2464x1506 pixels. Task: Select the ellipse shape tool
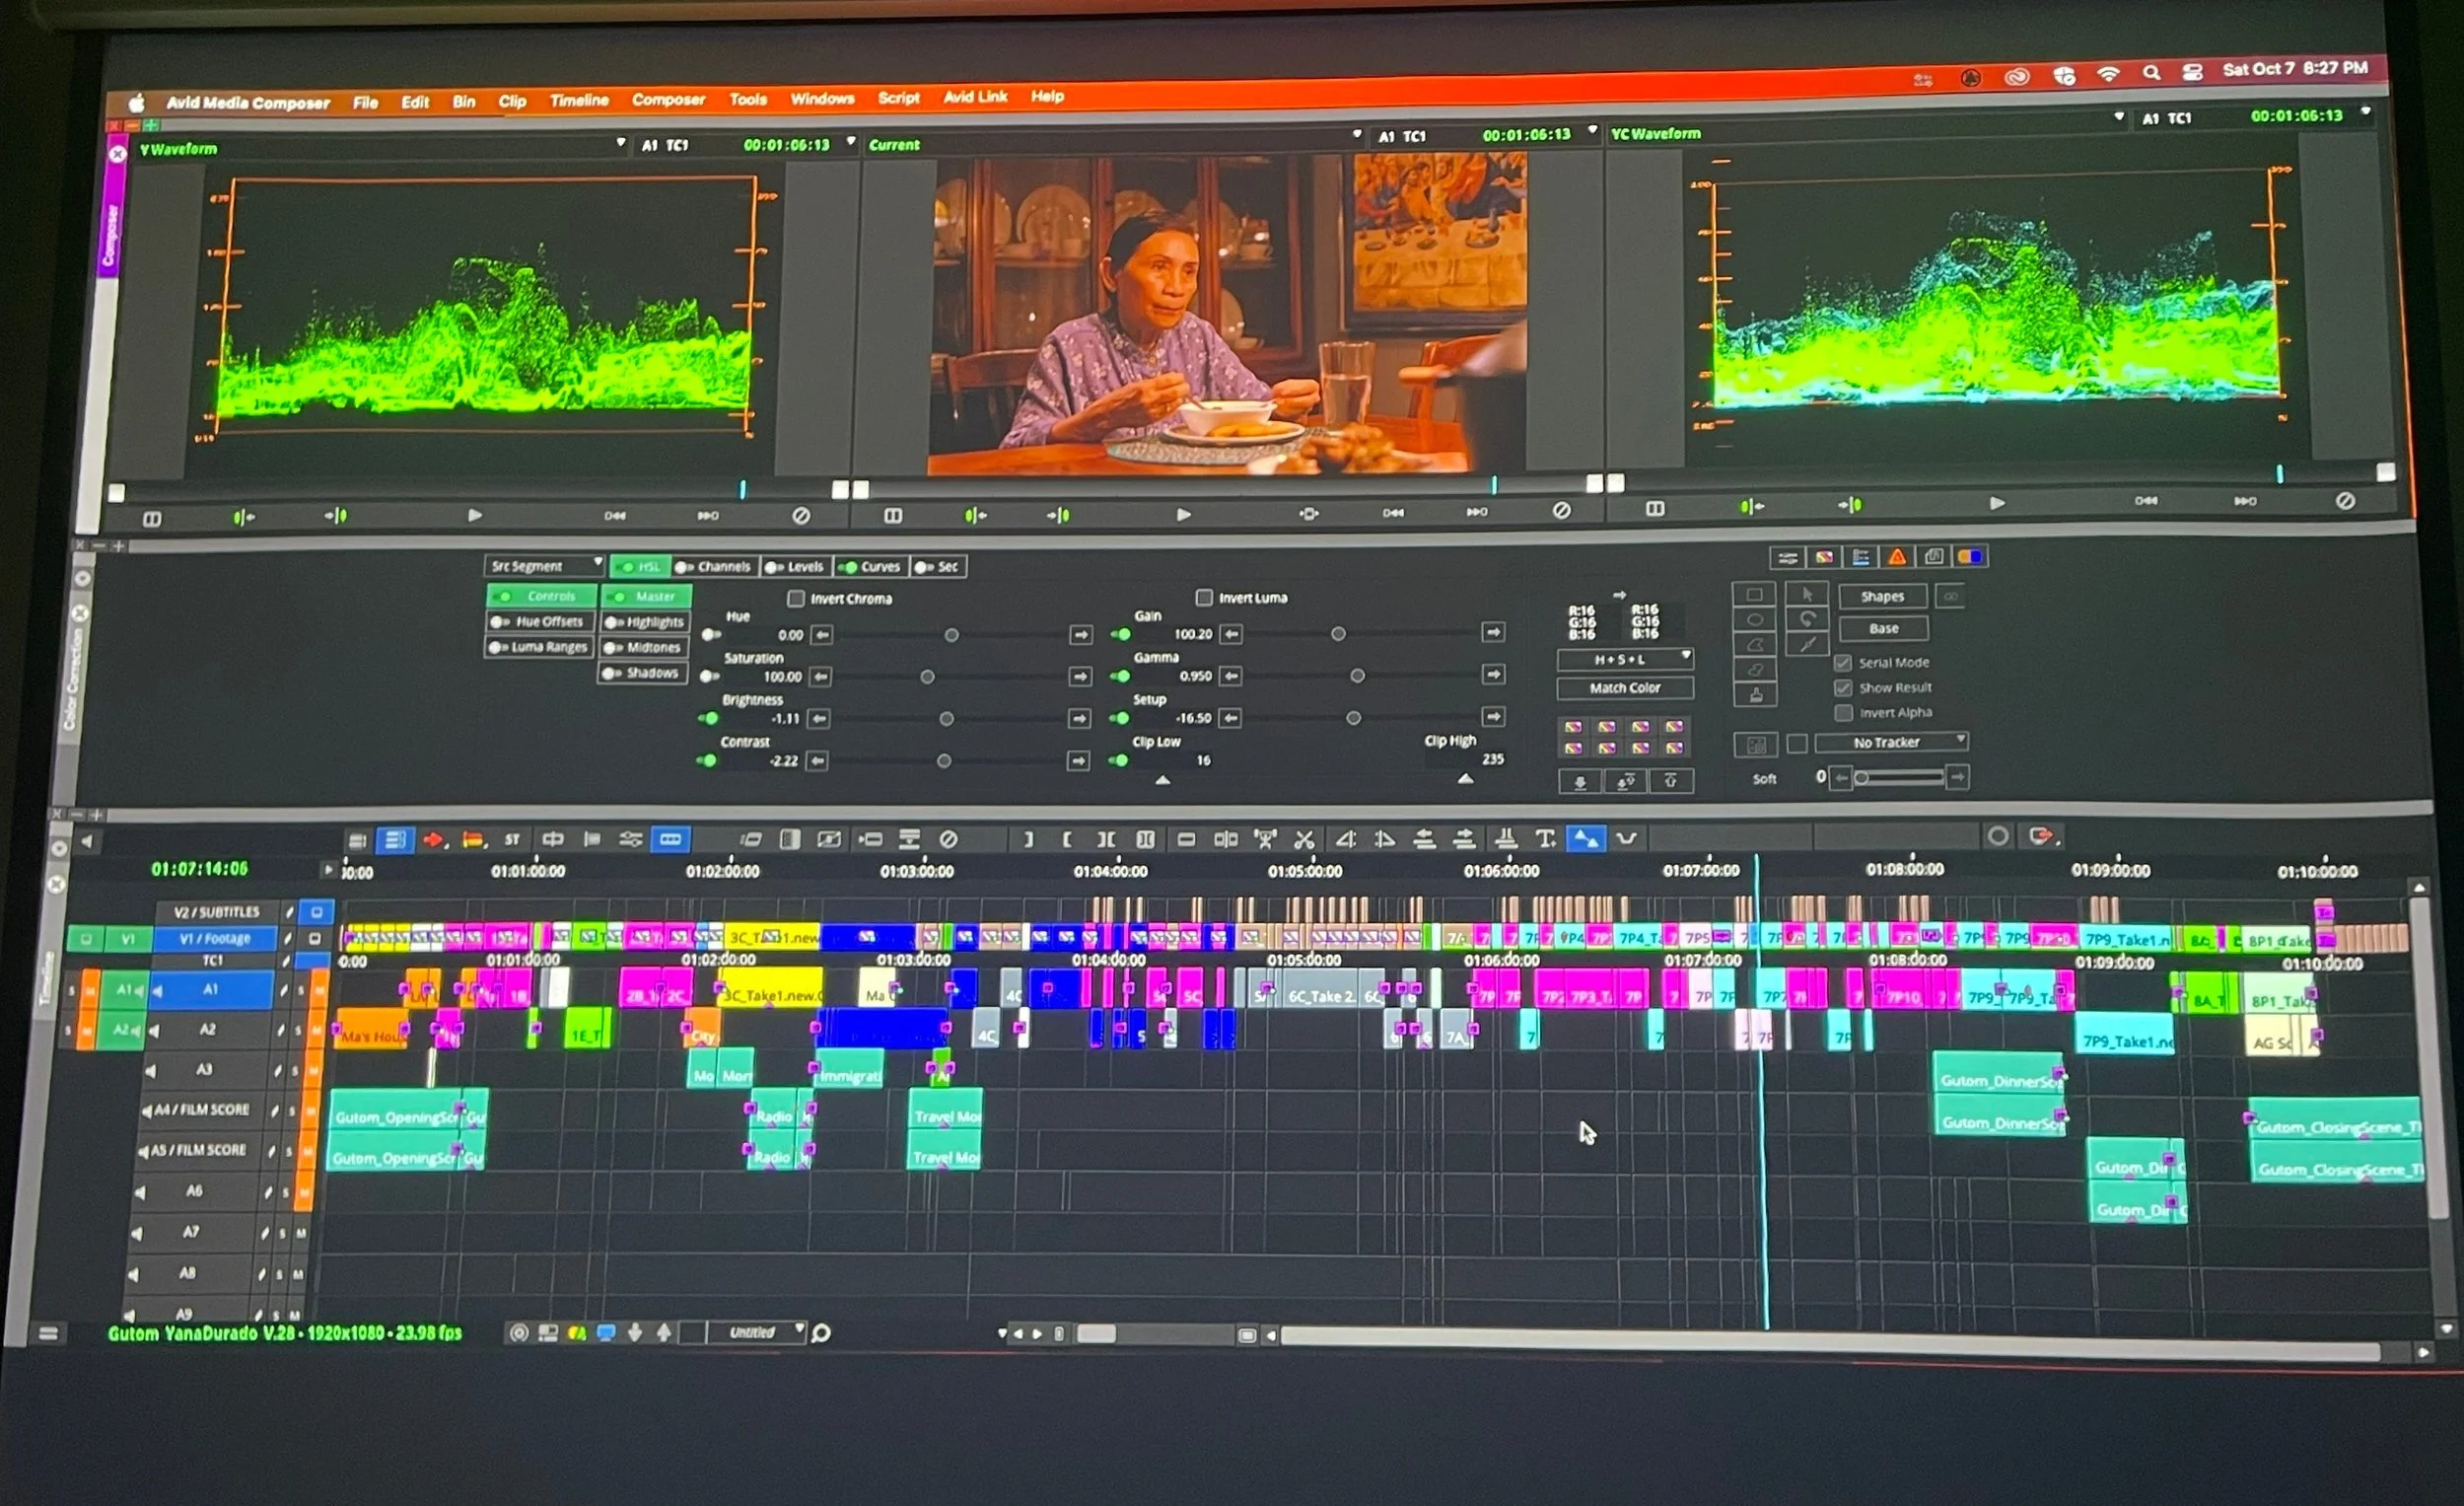(1754, 620)
